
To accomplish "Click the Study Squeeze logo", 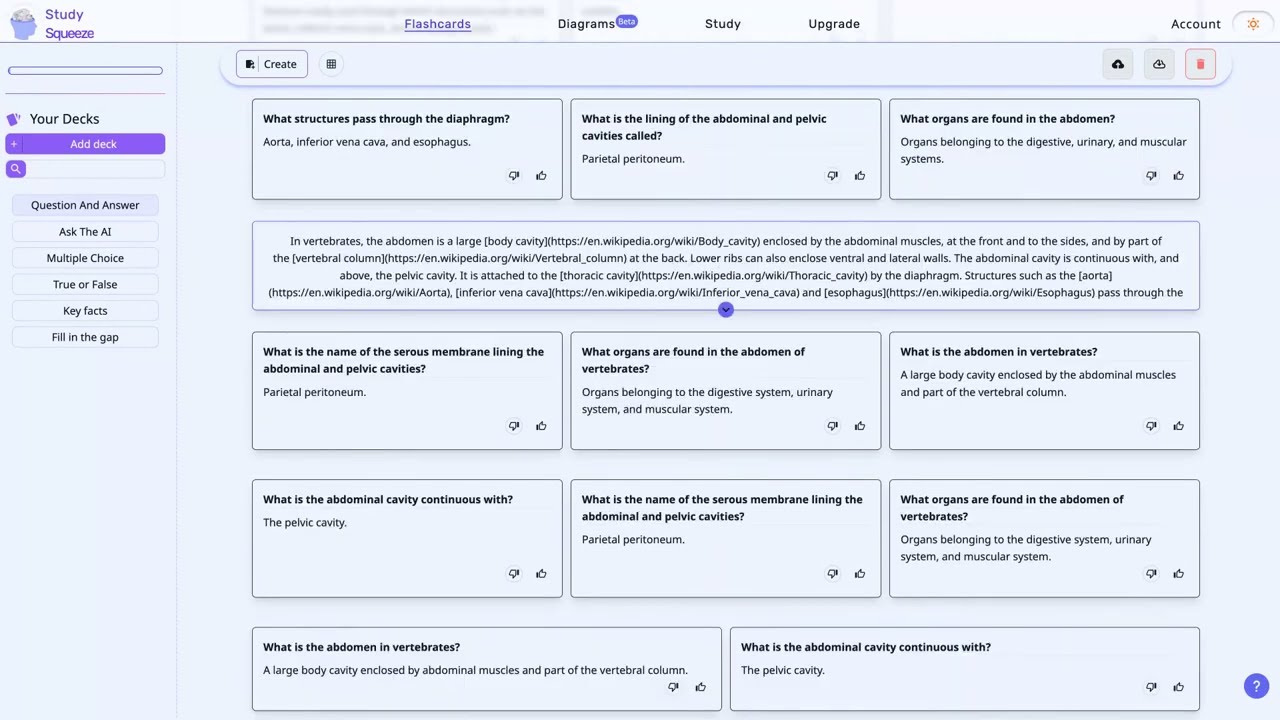I will [x=52, y=23].
